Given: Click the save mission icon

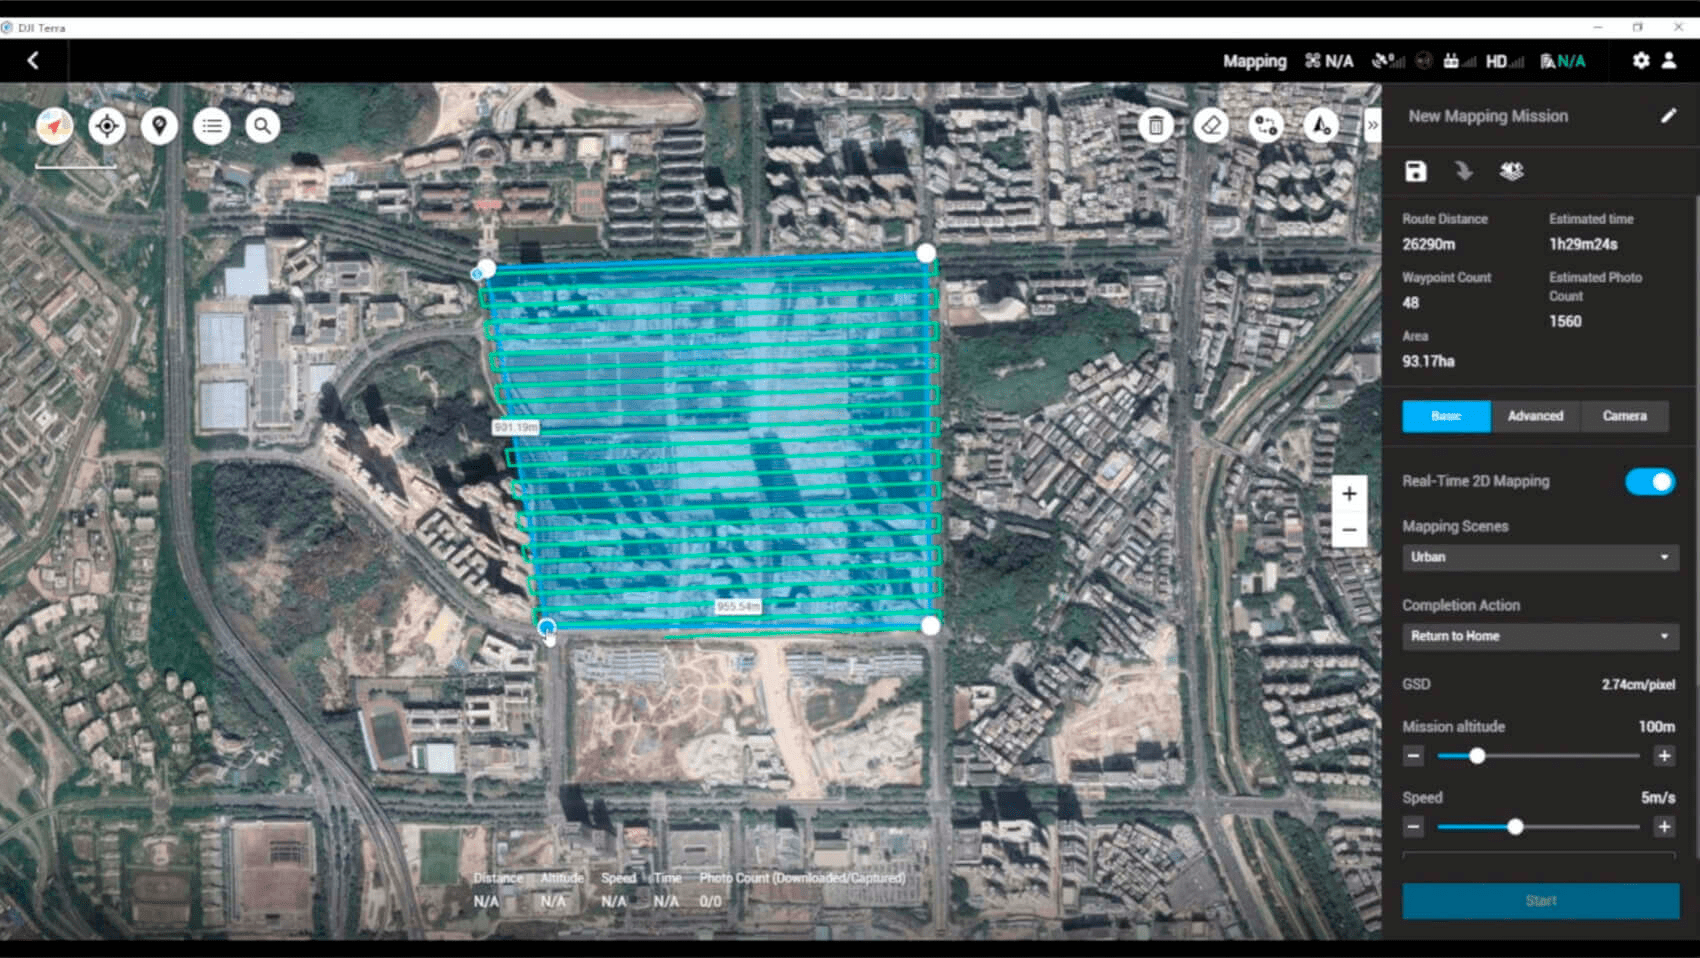Looking at the screenshot, I should pyautogui.click(x=1414, y=171).
